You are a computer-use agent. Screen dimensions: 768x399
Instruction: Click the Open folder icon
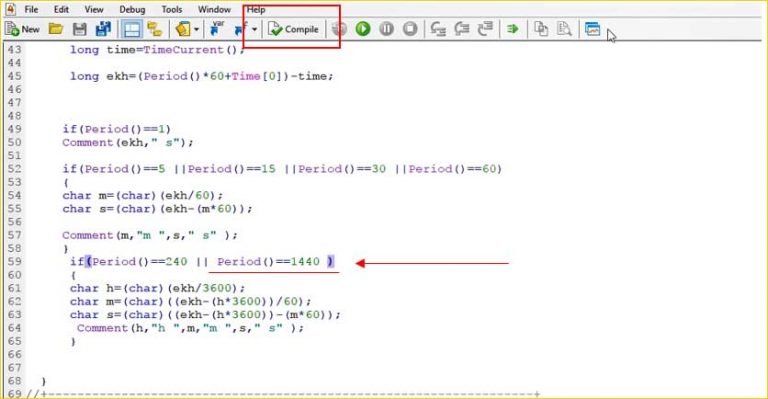tap(56, 29)
